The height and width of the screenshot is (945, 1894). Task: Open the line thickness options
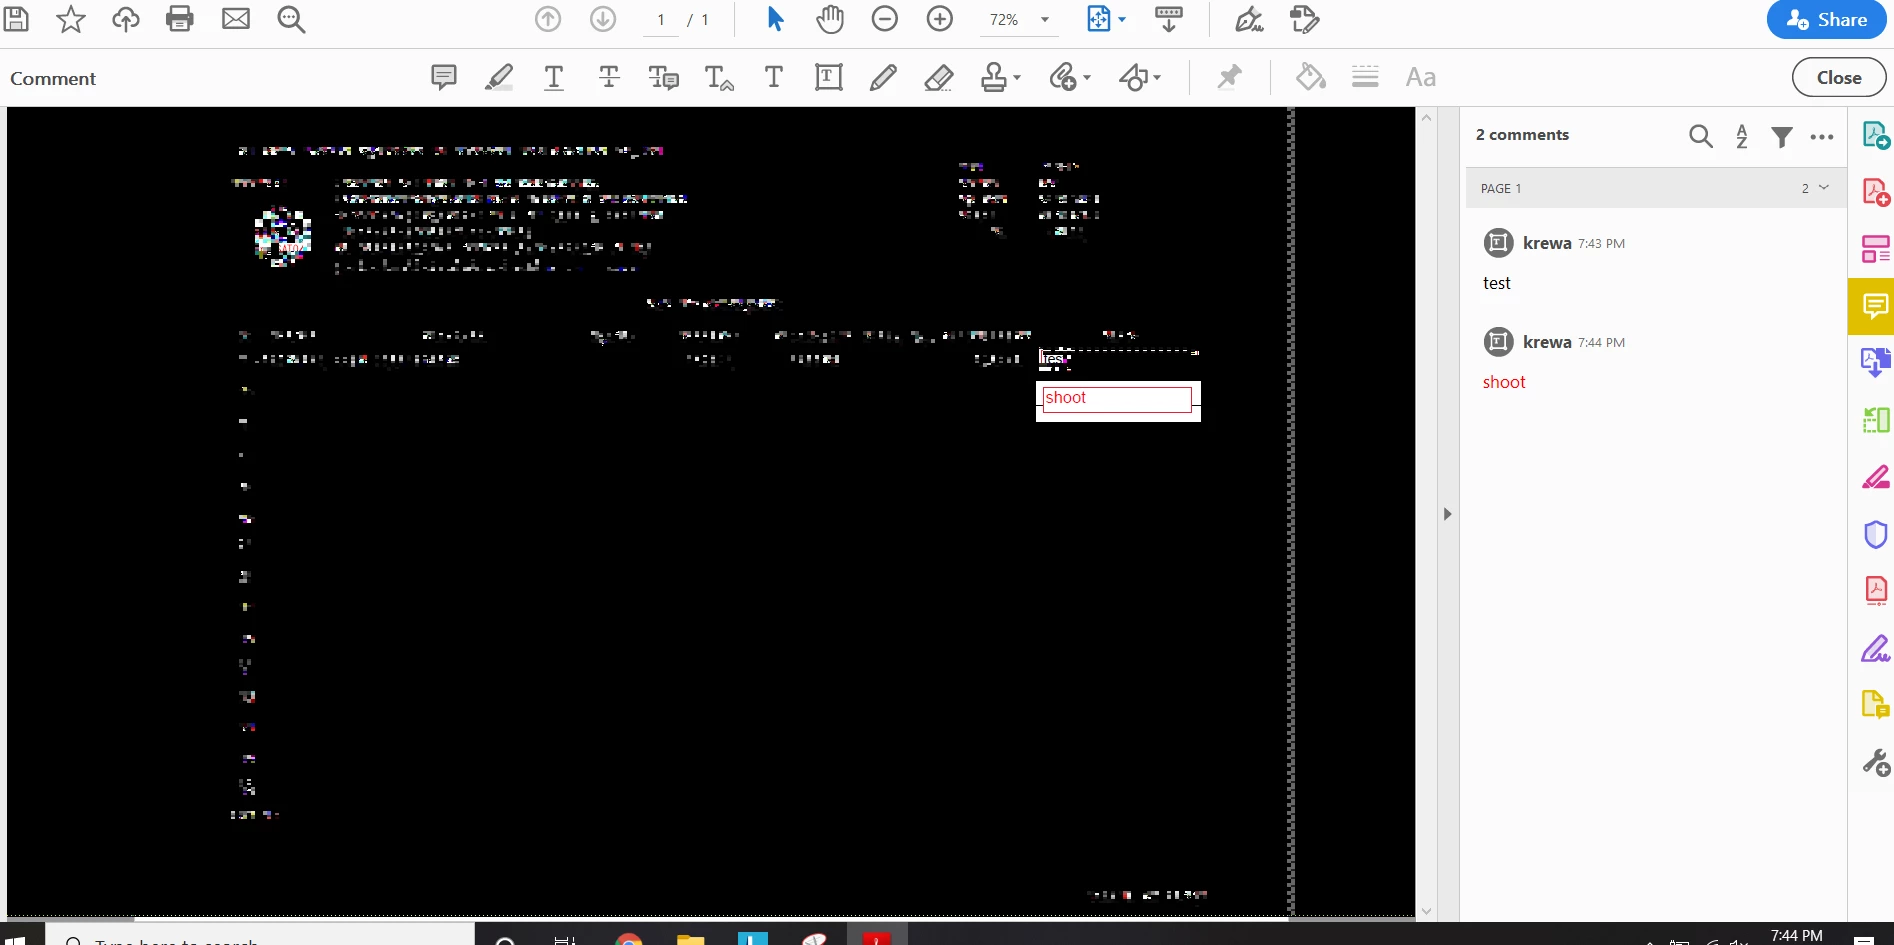click(1365, 77)
